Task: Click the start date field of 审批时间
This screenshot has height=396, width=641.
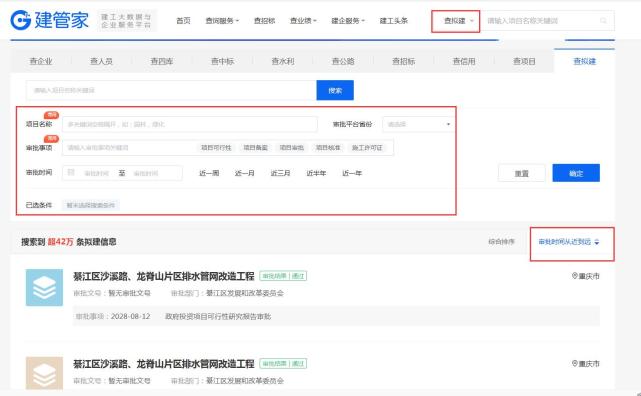Action: pos(96,173)
